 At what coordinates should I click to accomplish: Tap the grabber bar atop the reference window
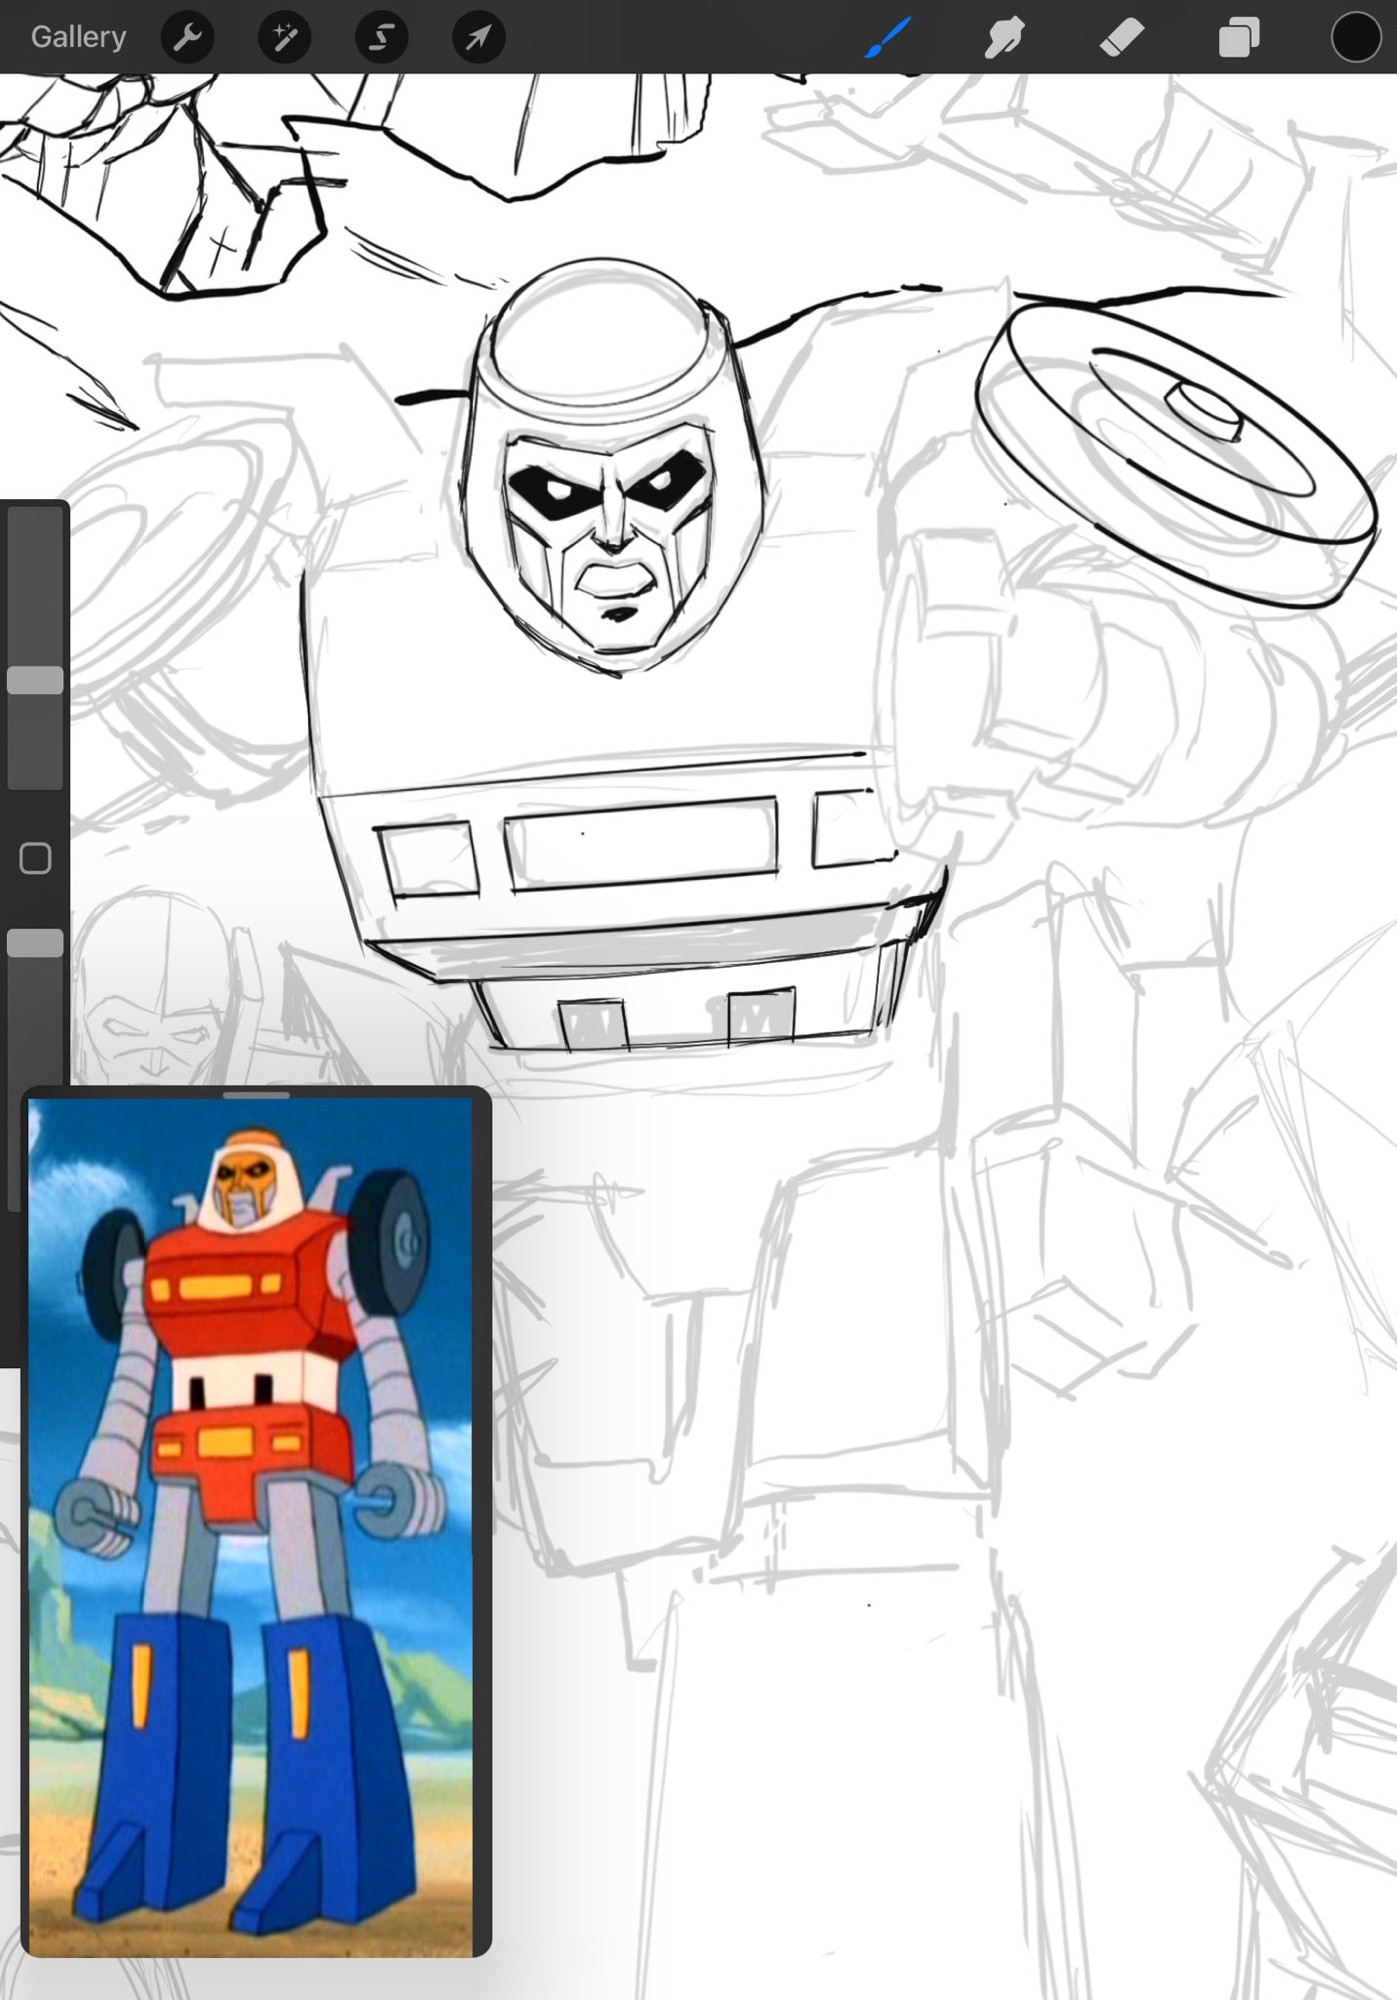click(256, 1096)
